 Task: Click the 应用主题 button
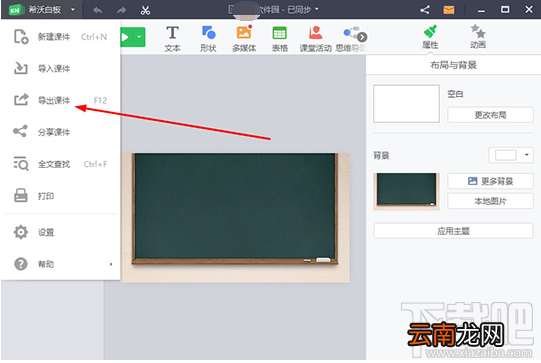pos(453,231)
